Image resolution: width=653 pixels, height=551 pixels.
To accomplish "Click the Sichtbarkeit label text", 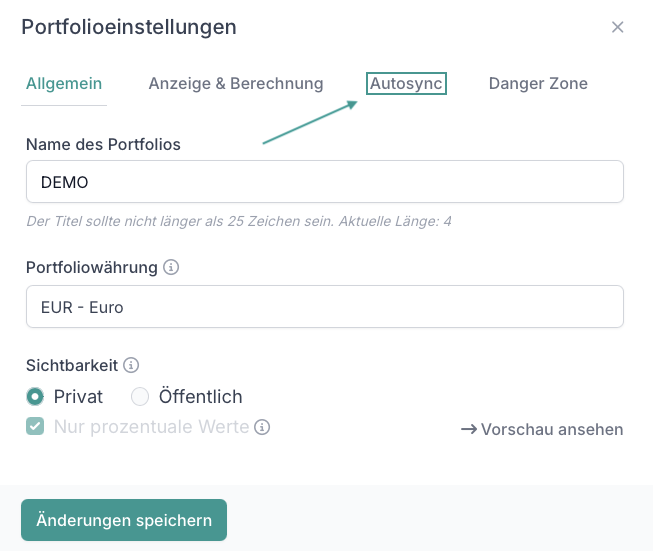I will (72, 365).
